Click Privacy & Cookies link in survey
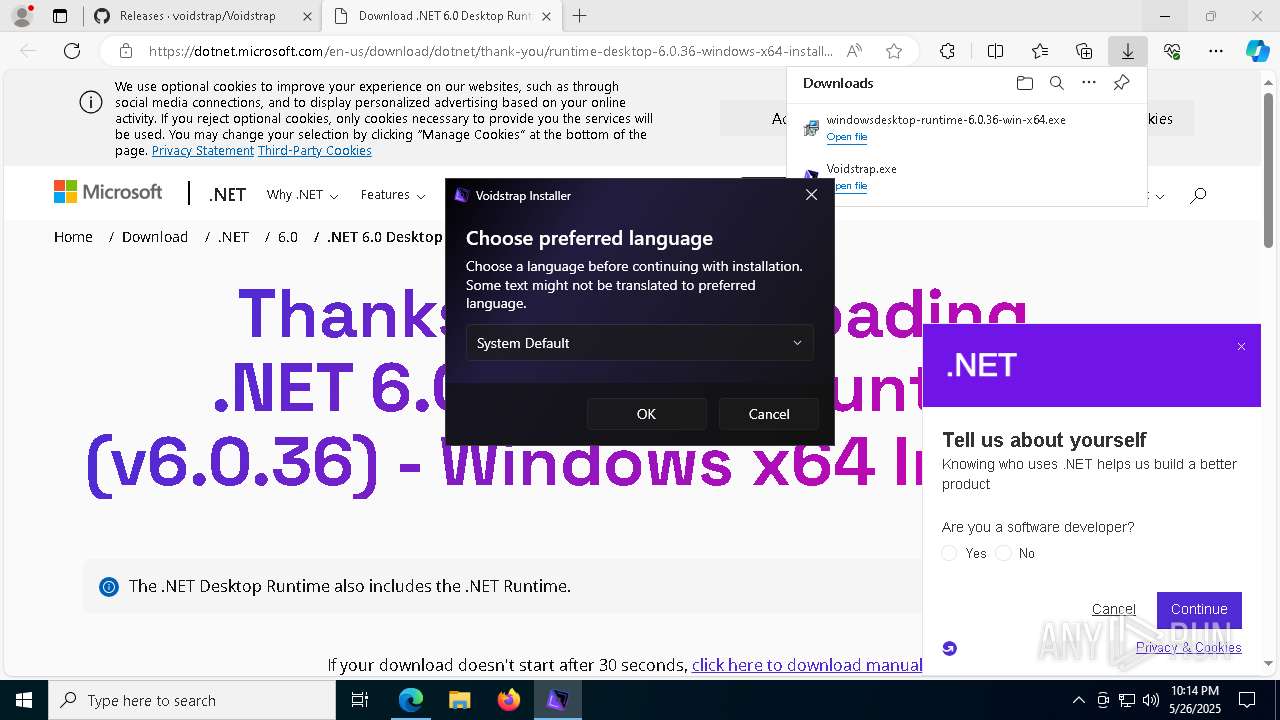The image size is (1280, 720). (x=1189, y=647)
